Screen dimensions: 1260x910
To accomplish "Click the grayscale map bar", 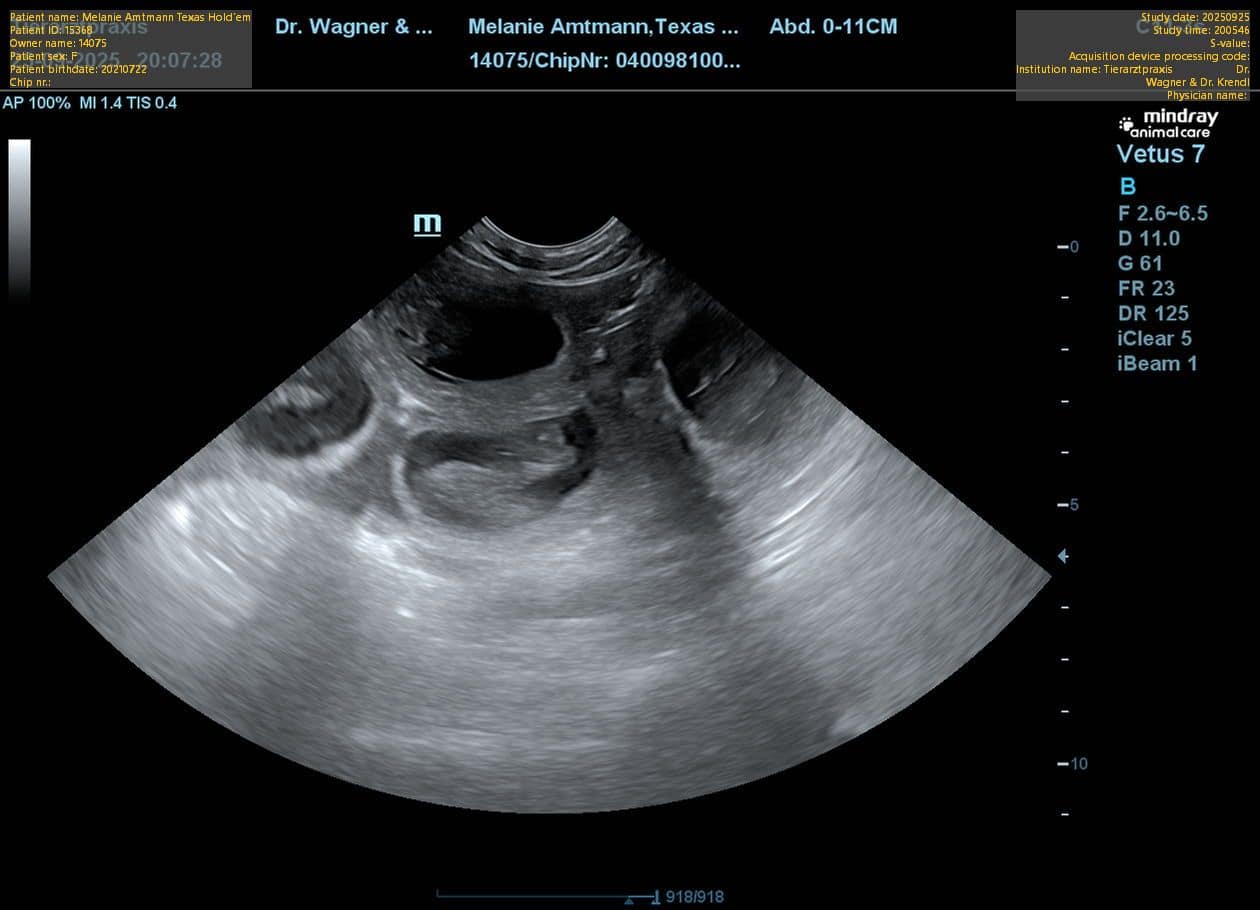I will click(x=19, y=220).
